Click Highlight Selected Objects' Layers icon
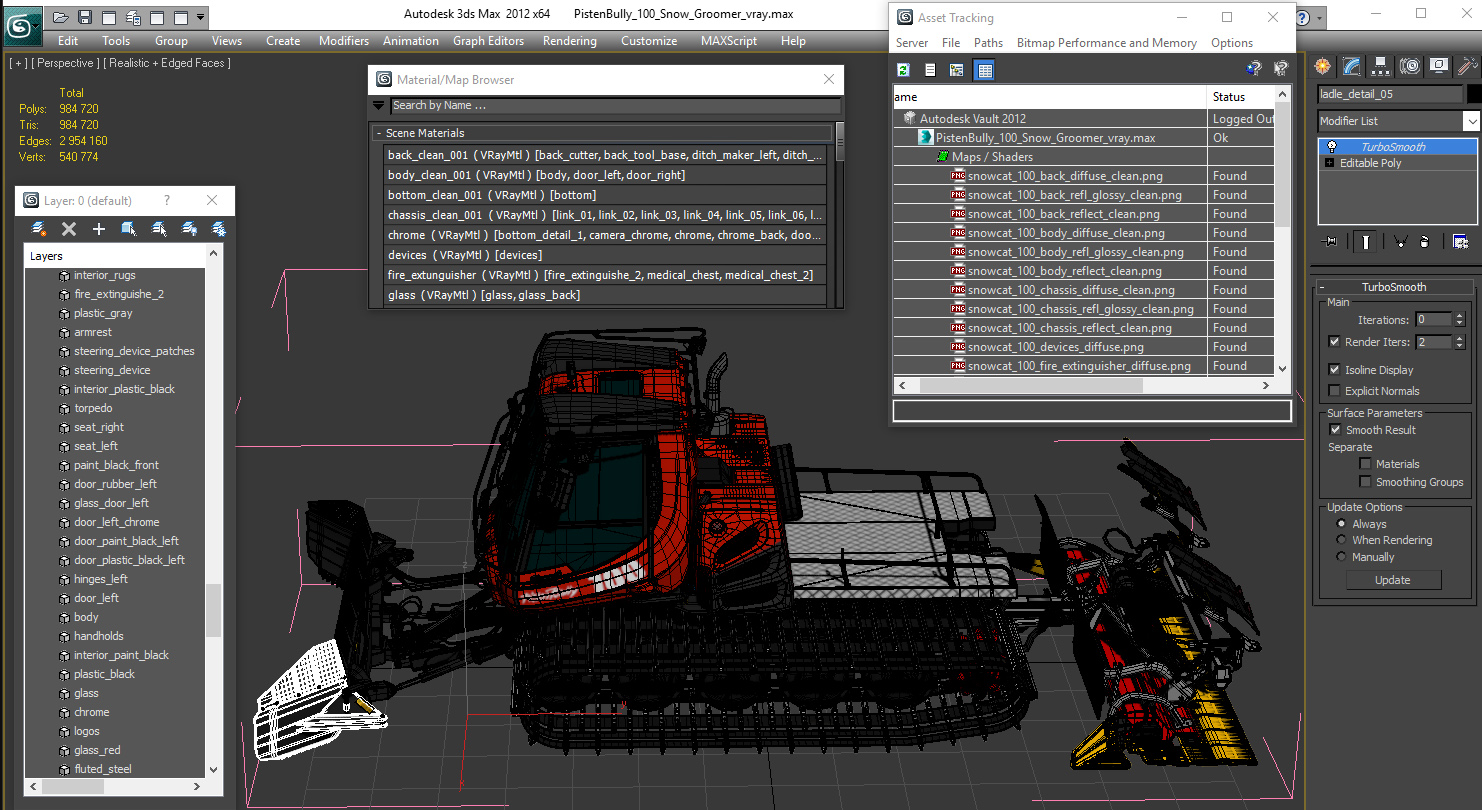 tap(159, 229)
